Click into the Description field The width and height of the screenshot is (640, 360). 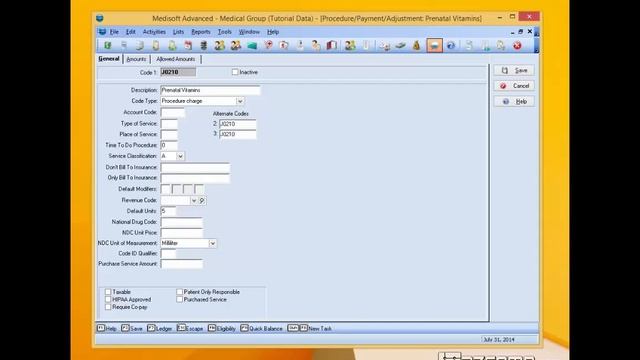(x=210, y=90)
